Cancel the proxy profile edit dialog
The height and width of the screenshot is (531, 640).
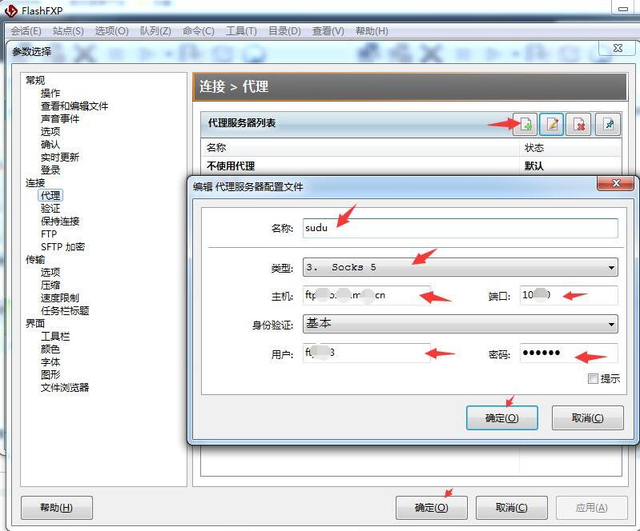point(587,418)
